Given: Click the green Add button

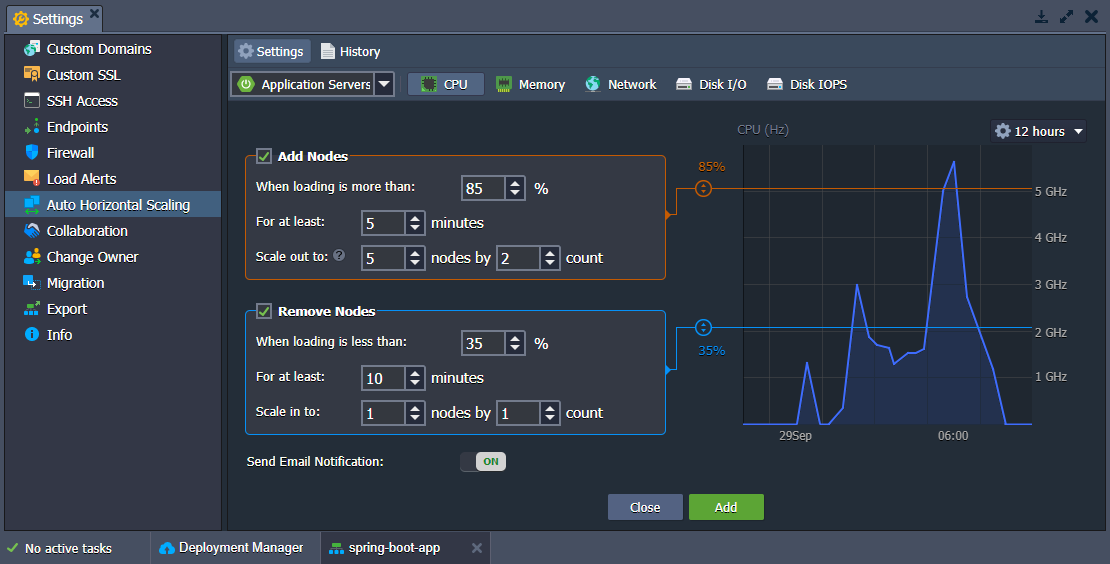Looking at the screenshot, I should tap(726, 507).
